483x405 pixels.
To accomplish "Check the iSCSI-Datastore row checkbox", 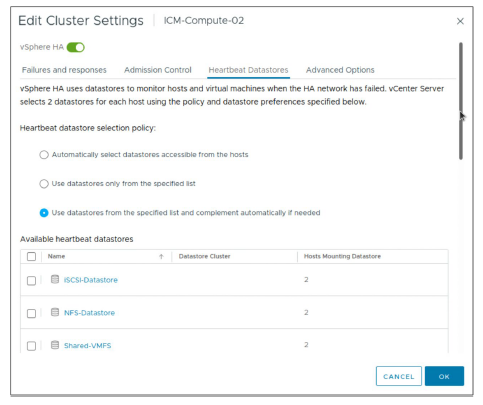I will point(31,280).
